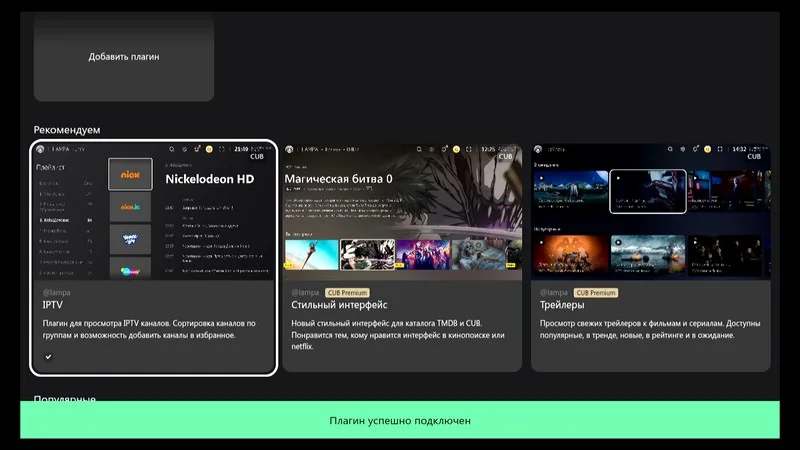
Task: Open the Магическая битва 0 preview image
Action: tap(402, 211)
